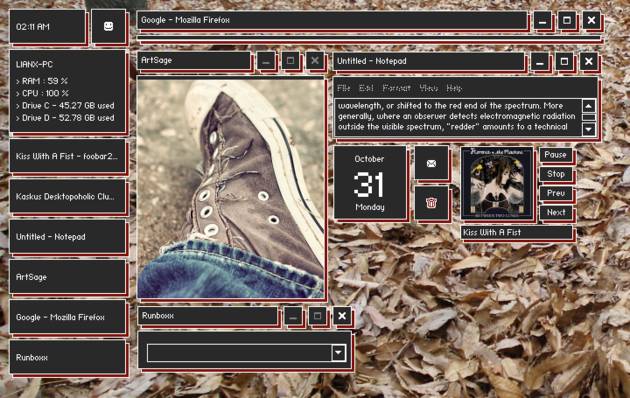Click inside the Notepad text area

pos(458,117)
